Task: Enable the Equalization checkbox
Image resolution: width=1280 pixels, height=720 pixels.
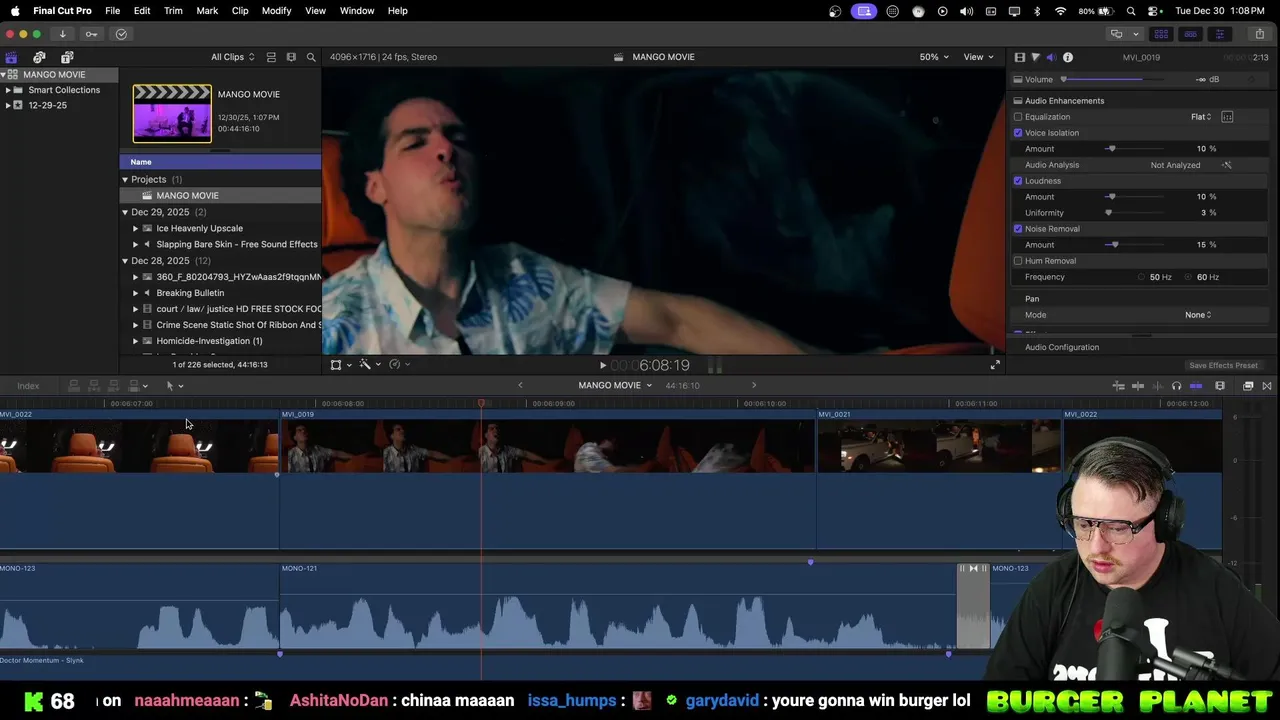Action: tap(1018, 117)
